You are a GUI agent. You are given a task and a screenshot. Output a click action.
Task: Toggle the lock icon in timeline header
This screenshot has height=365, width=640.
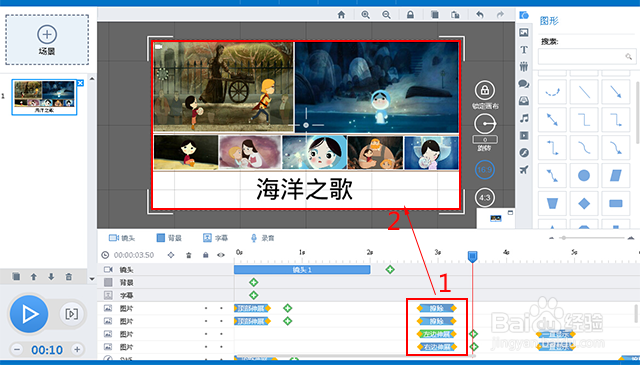pyautogui.click(x=206, y=255)
